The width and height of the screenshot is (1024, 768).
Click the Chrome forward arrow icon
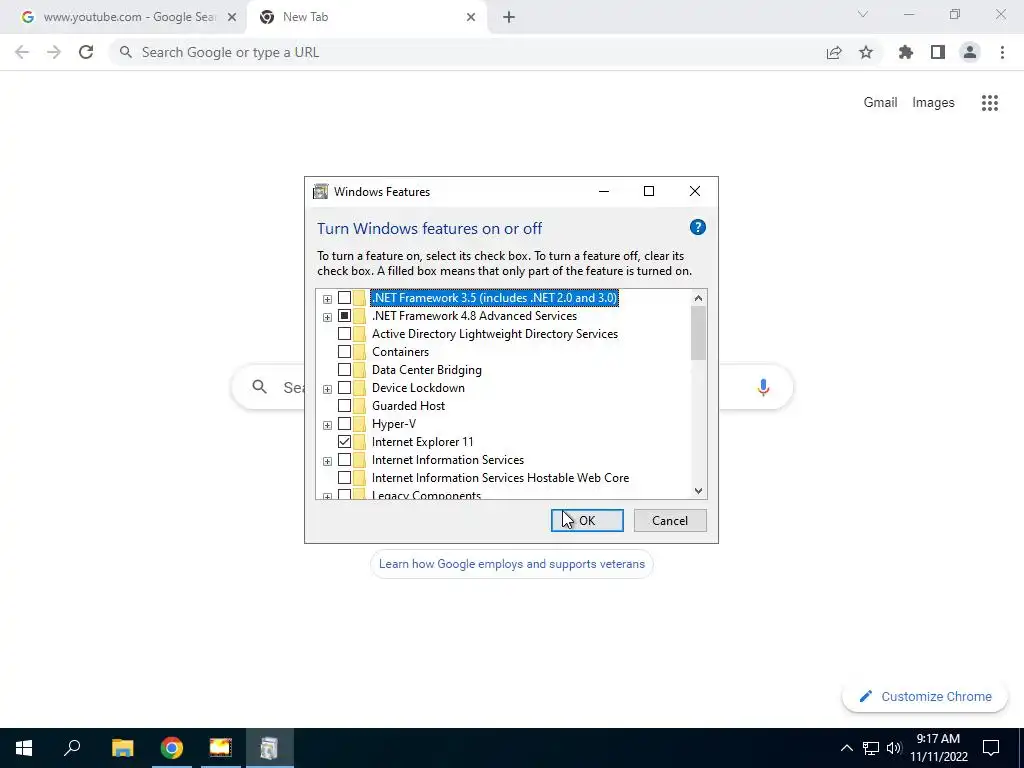click(x=54, y=52)
